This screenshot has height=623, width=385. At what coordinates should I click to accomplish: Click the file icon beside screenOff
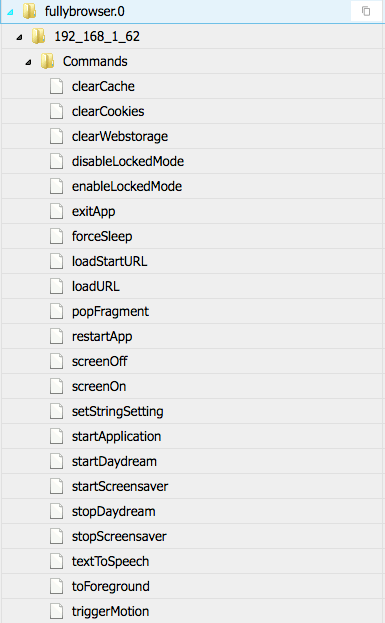tap(56, 361)
